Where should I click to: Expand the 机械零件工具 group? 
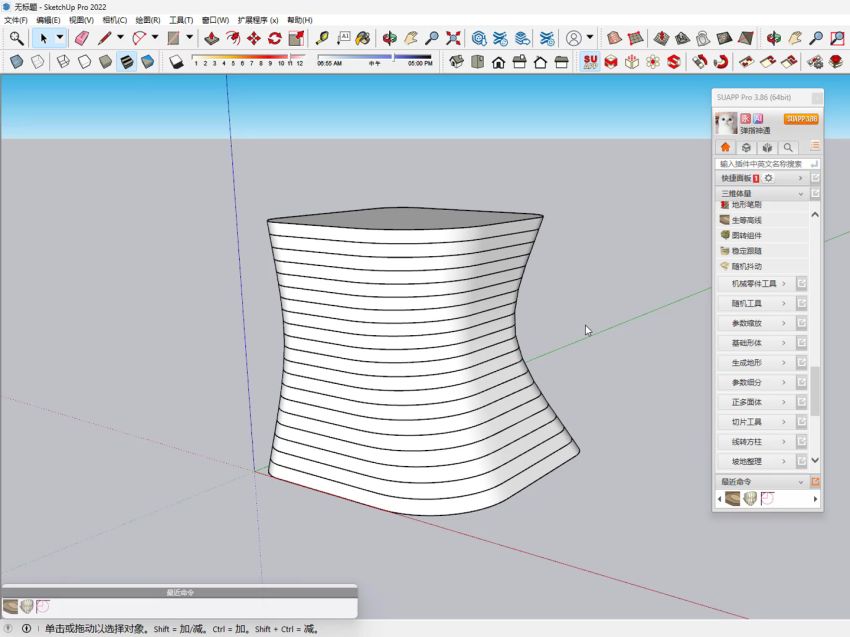758,284
